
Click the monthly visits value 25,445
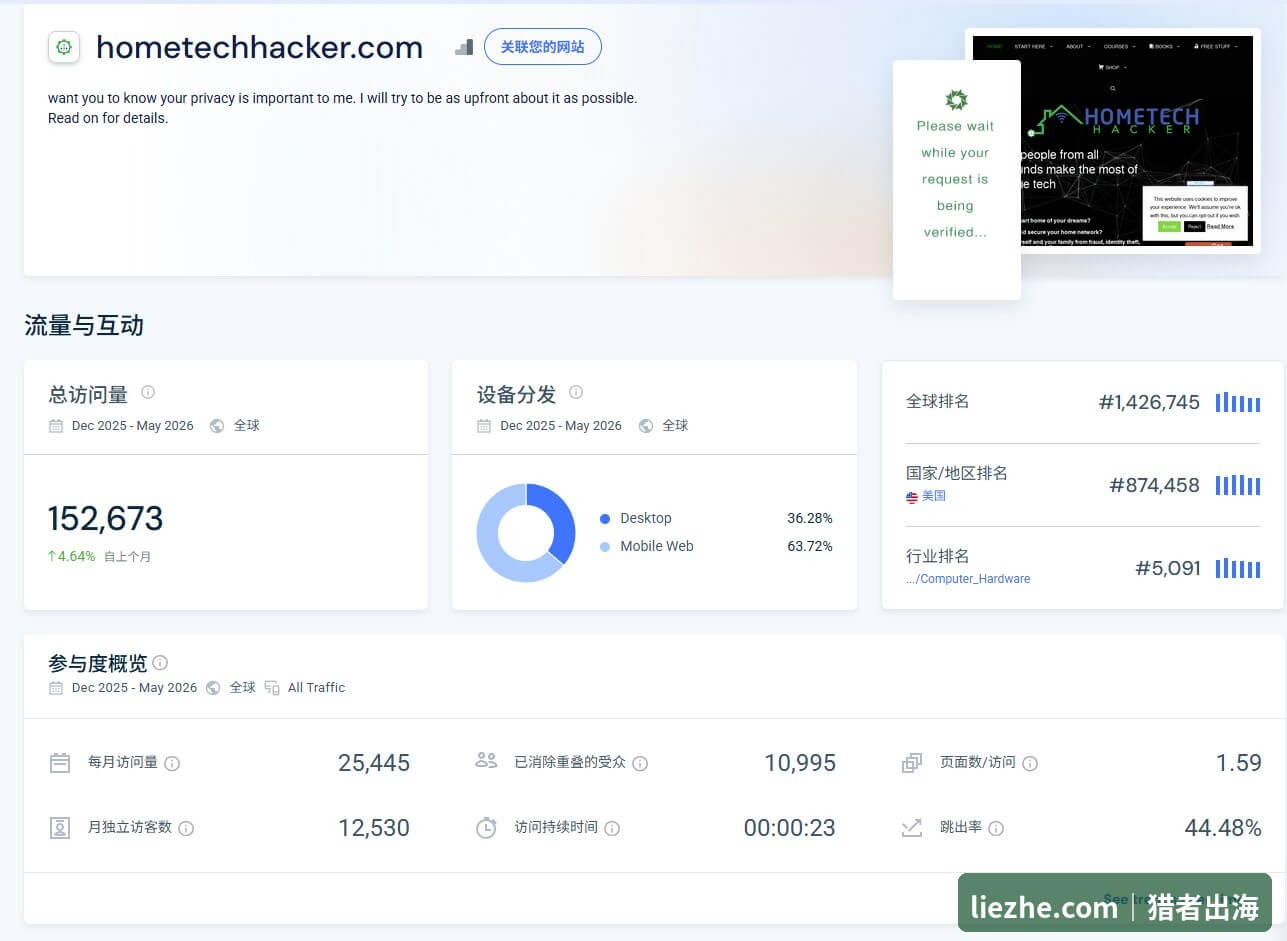(374, 763)
